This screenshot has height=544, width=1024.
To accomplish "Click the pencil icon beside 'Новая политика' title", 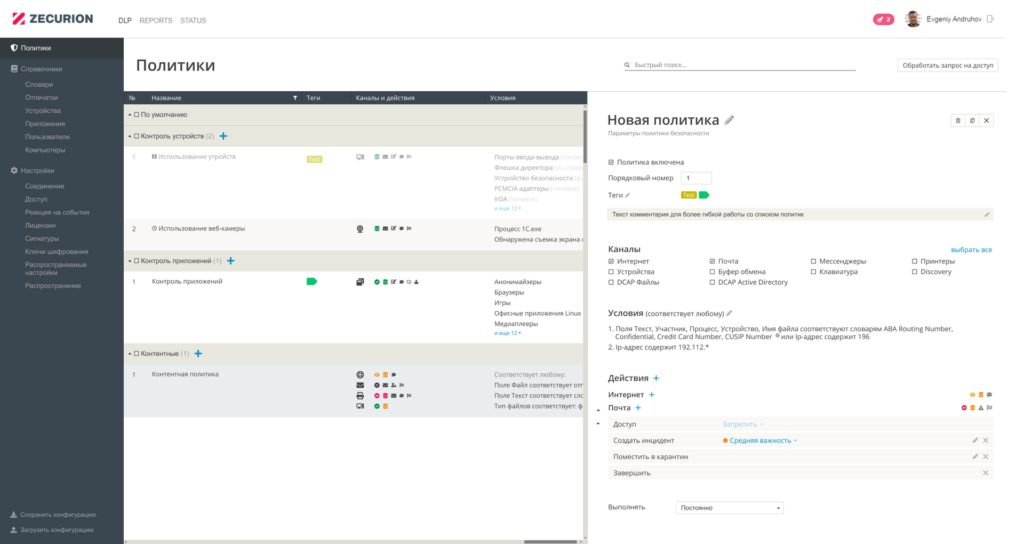I will pos(730,119).
